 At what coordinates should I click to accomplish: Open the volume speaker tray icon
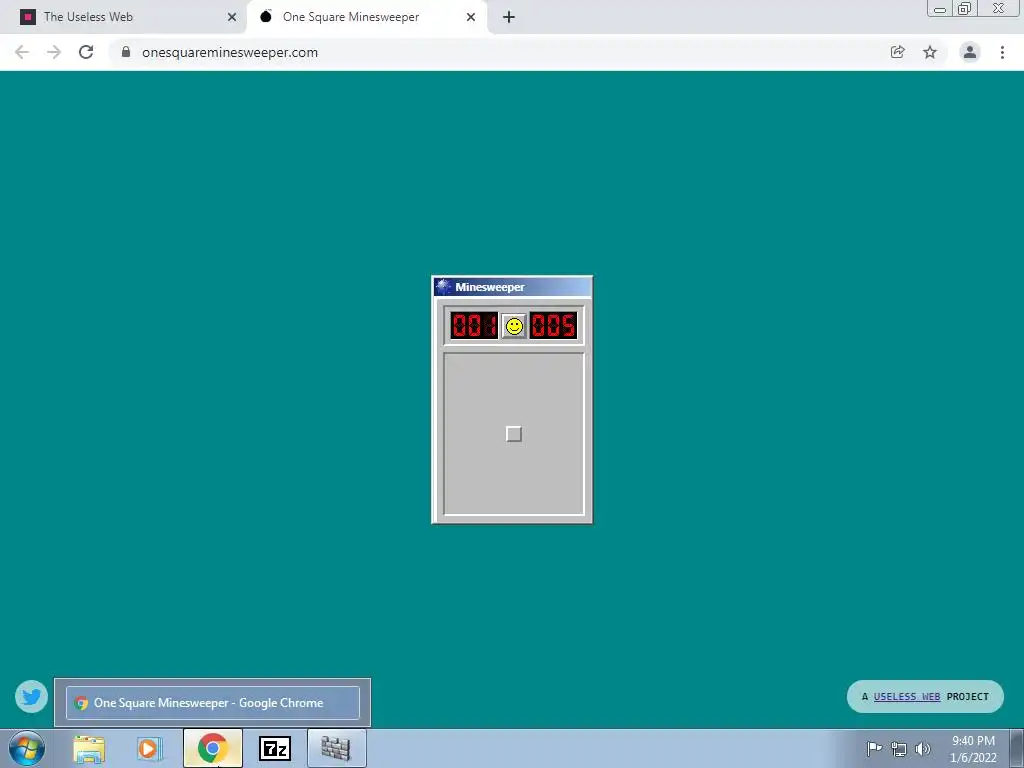(923, 749)
